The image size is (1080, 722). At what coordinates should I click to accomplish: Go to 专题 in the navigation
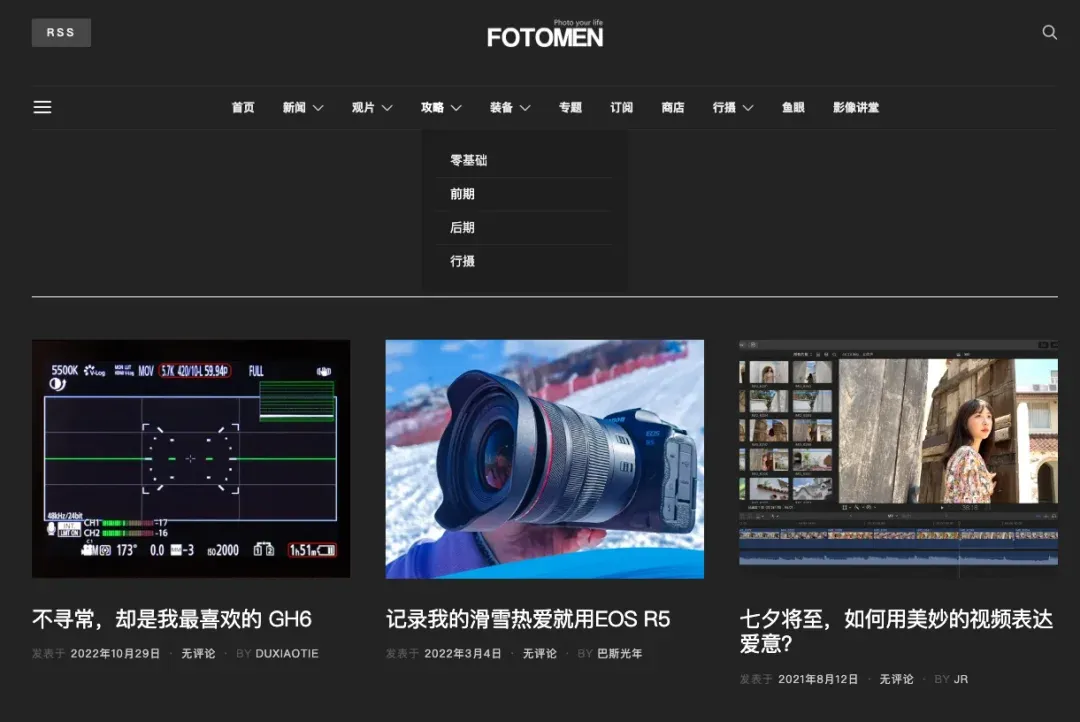point(570,107)
